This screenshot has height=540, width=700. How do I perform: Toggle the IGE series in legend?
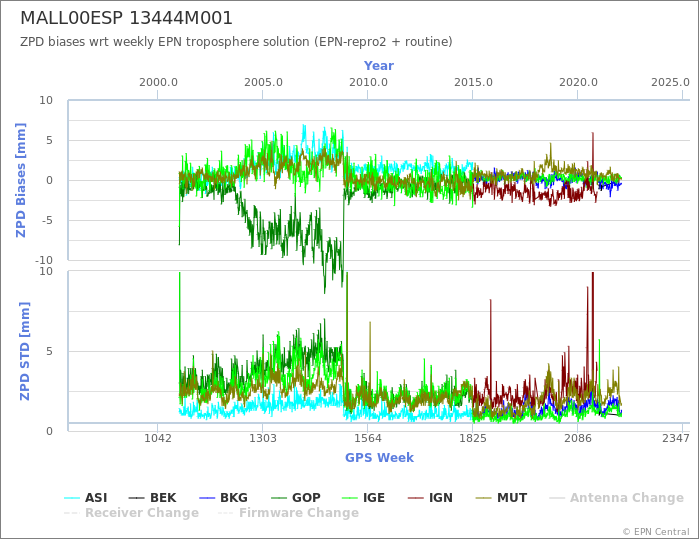[x=363, y=498]
